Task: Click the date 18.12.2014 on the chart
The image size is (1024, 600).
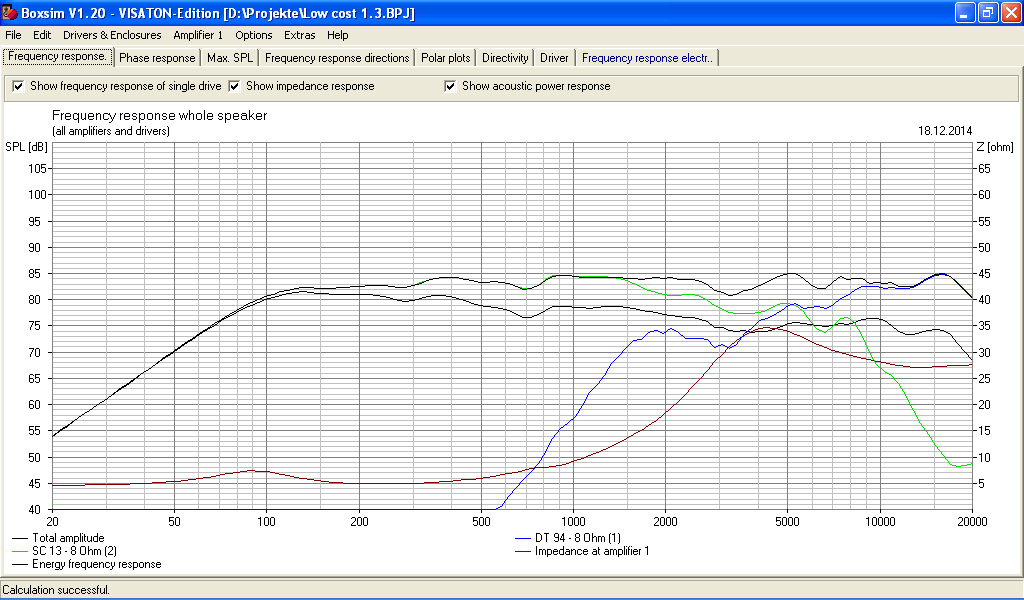Action: tap(945, 131)
